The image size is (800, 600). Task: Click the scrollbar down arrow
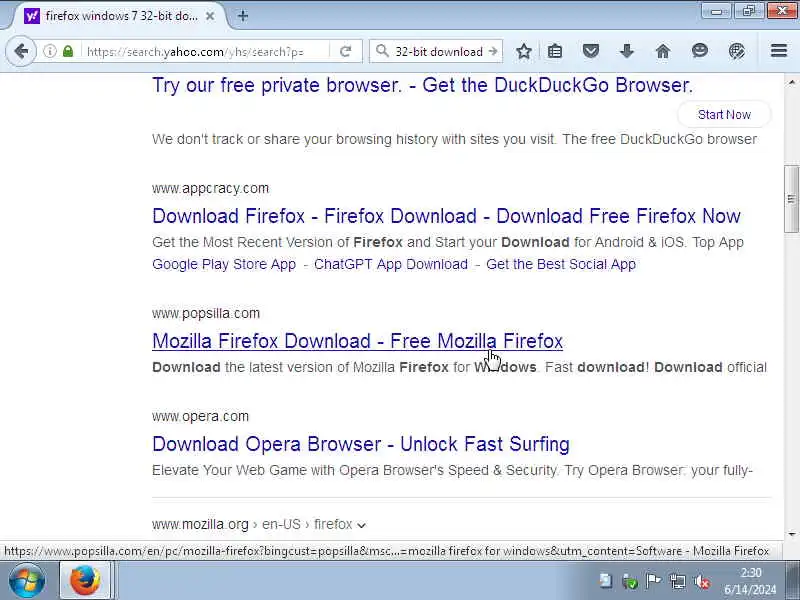(791, 534)
